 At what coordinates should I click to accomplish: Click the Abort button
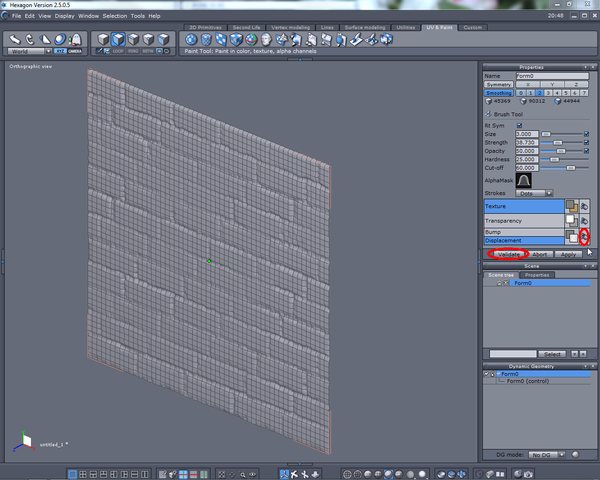540,254
